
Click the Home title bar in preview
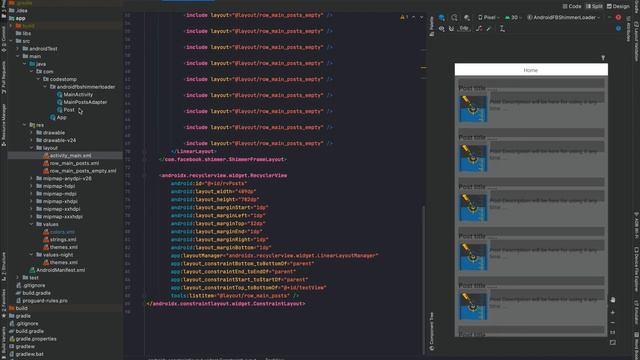coord(531,70)
